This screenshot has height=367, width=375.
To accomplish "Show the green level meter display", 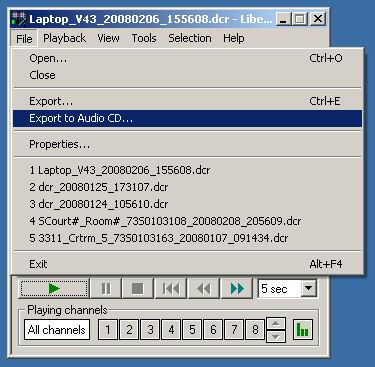I will pos(303,330).
